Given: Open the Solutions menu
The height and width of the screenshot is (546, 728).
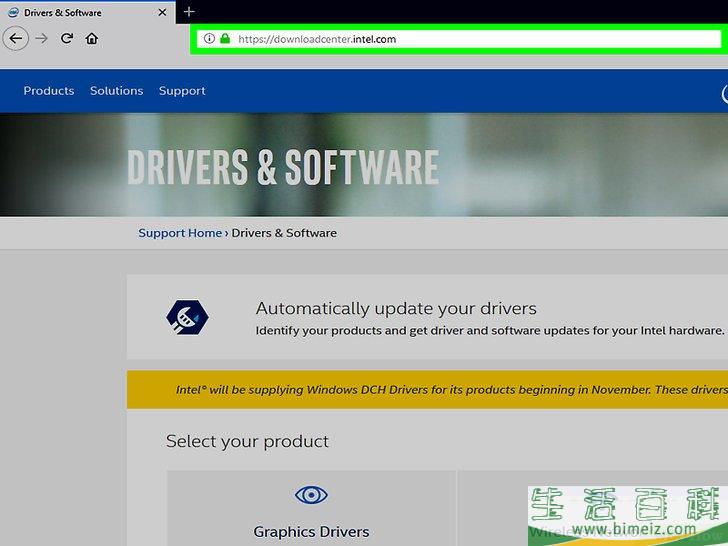Looking at the screenshot, I should tap(117, 91).
